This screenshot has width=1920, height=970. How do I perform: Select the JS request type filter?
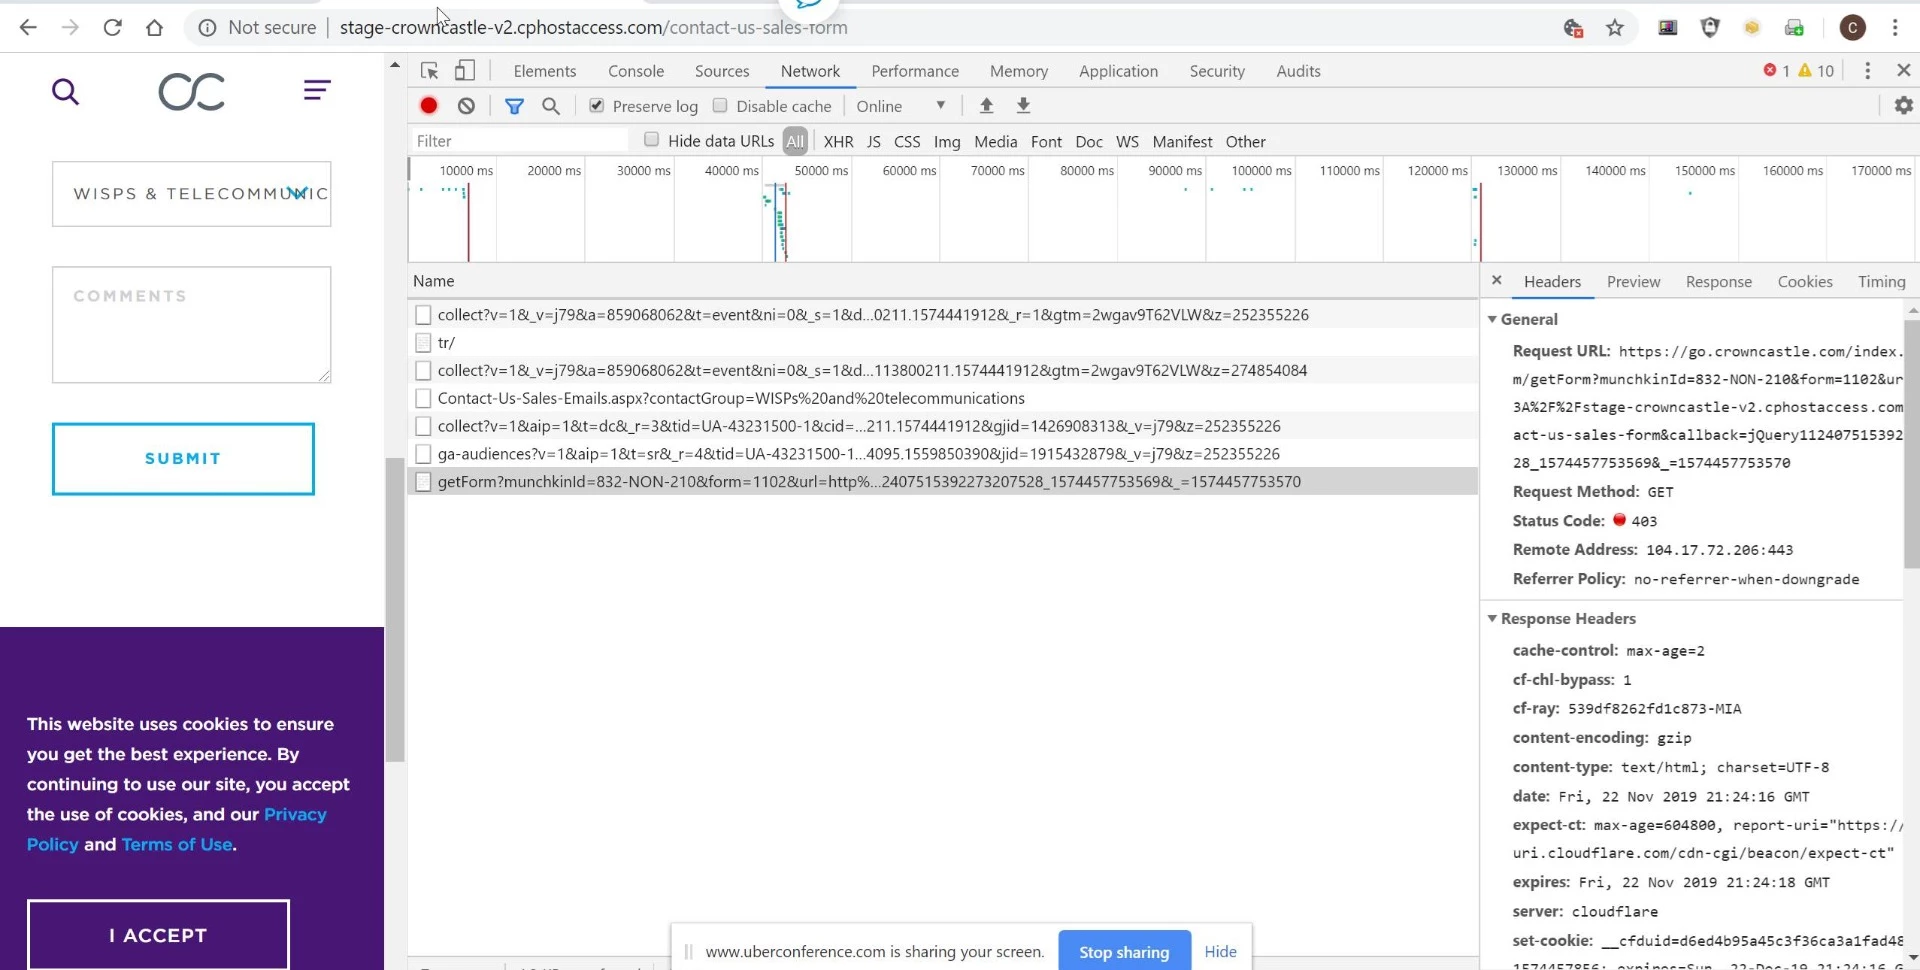tap(873, 141)
